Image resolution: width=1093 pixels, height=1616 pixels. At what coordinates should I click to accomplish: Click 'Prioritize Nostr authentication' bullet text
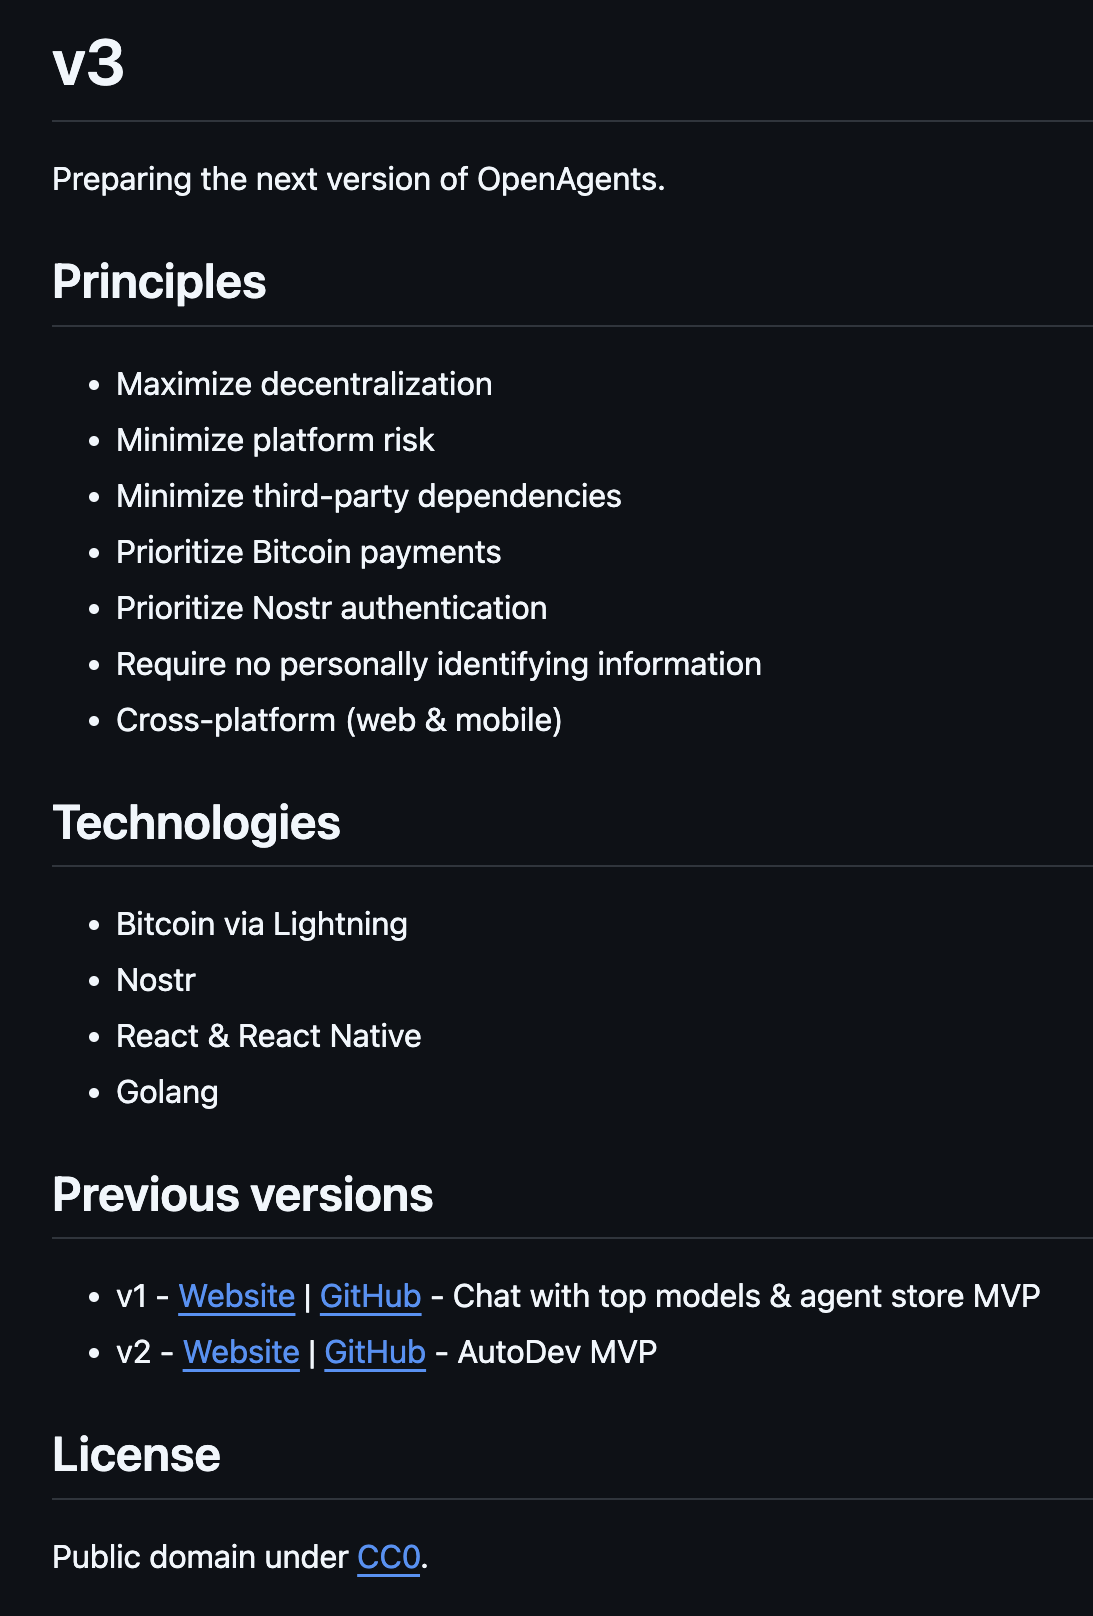click(331, 608)
